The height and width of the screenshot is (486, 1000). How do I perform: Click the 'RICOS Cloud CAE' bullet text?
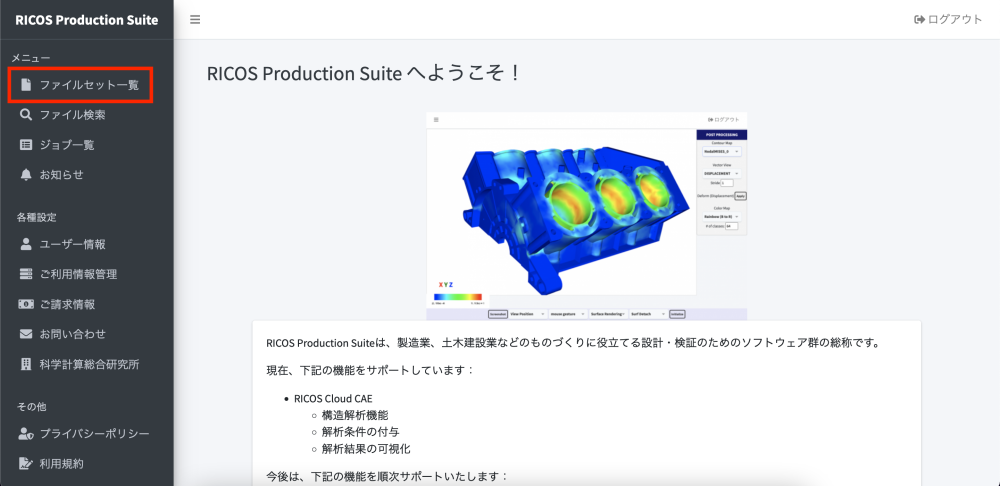point(333,399)
